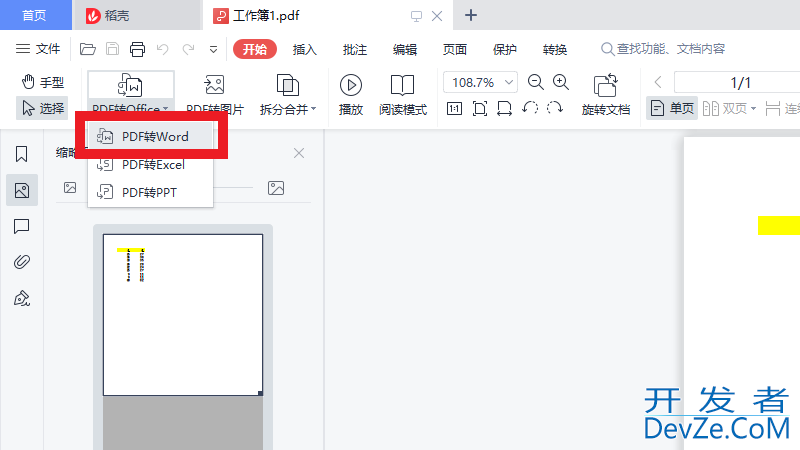
Task: Open the thumbnail sidebar panel
Action: tap(22, 190)
